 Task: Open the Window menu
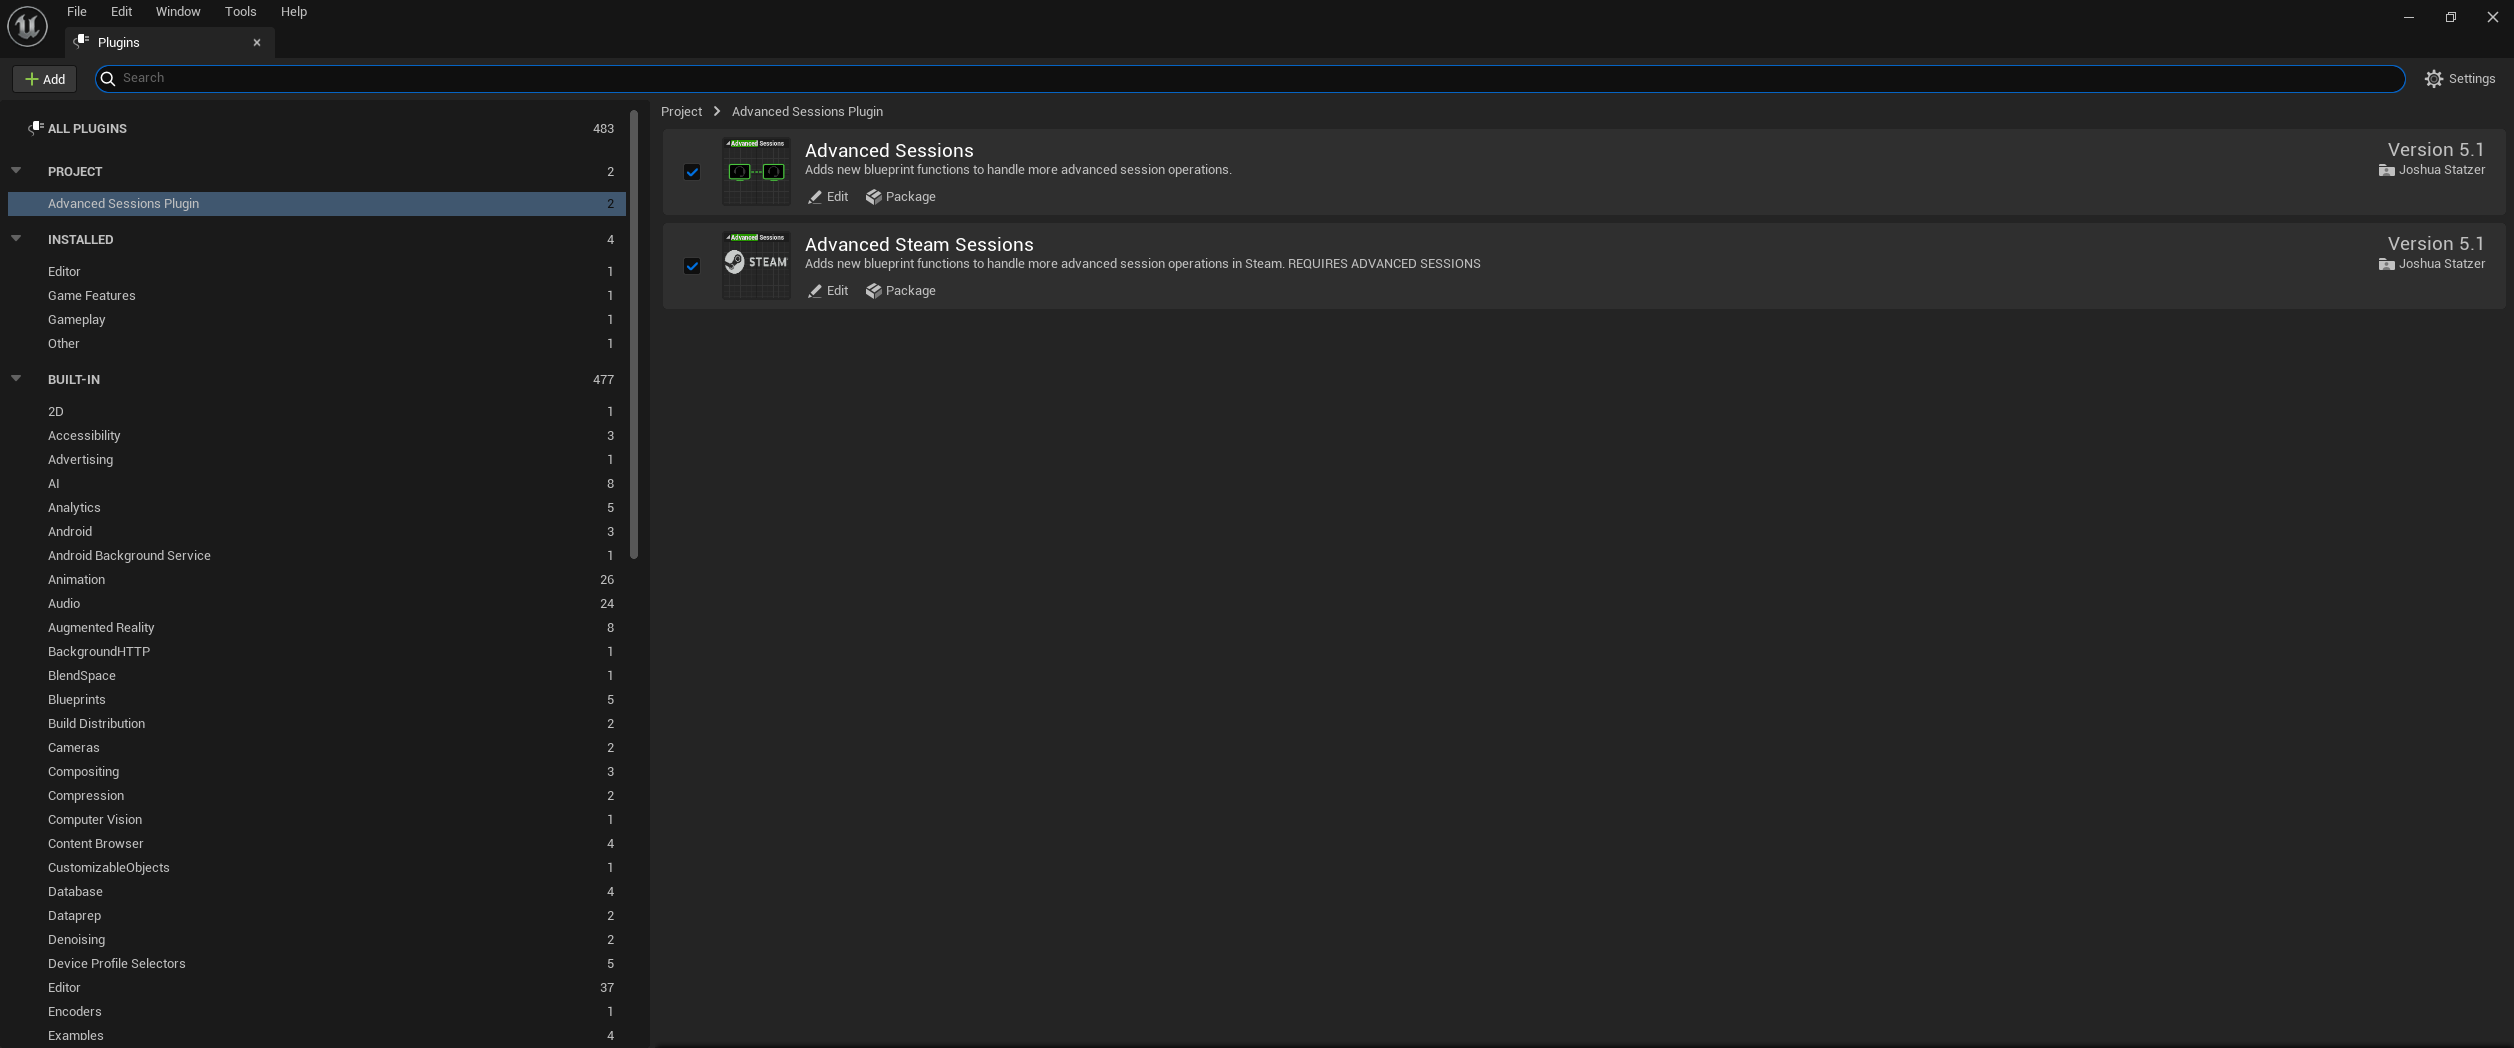click(178, 12)
